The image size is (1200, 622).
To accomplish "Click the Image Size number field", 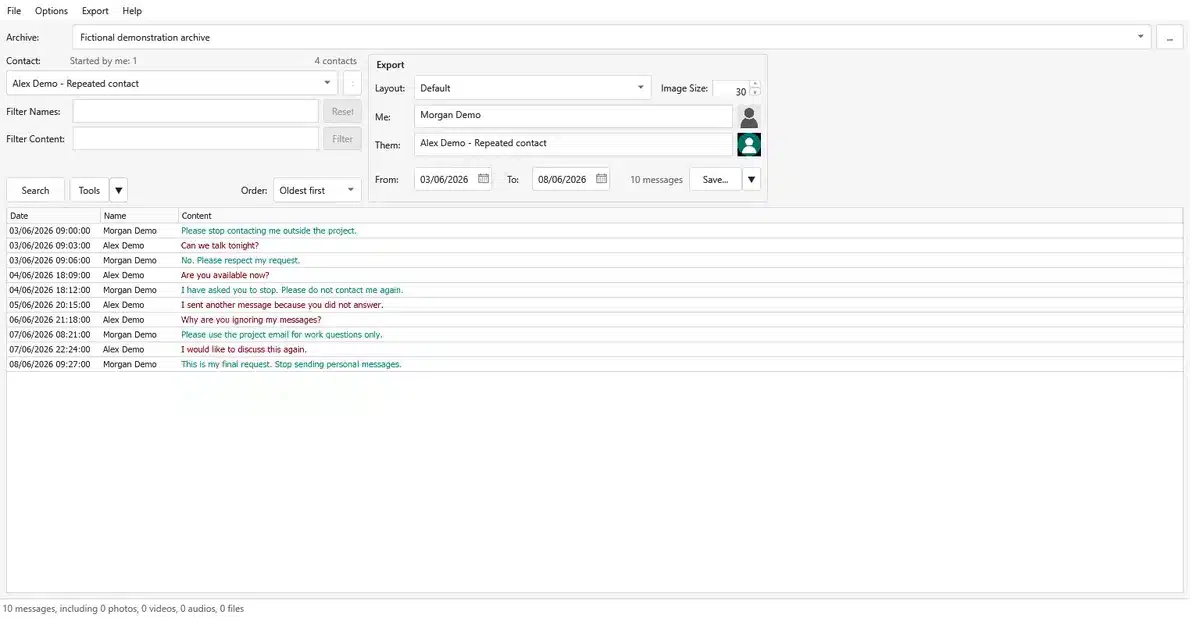I will point(731,89).
